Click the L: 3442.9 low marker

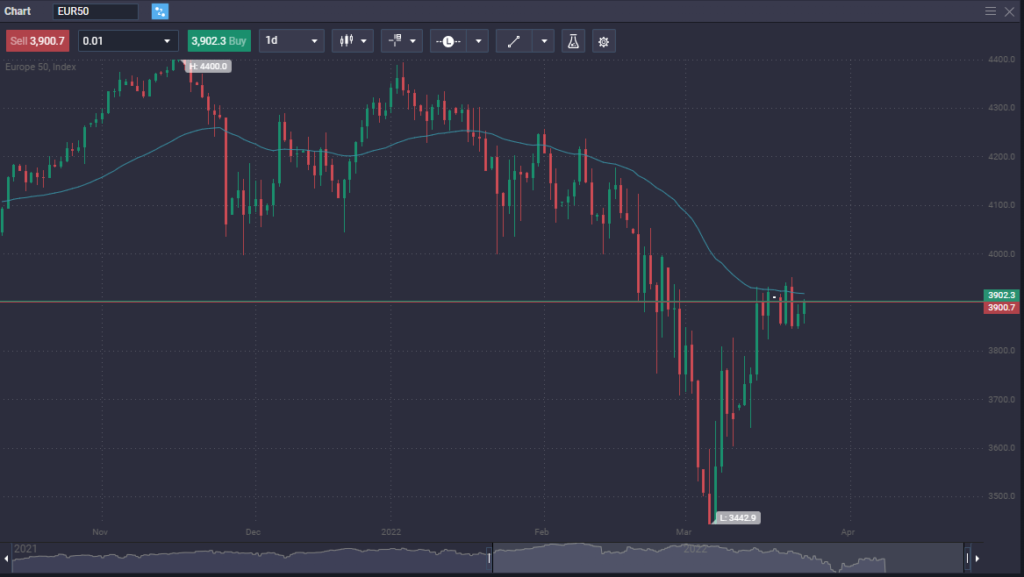[x=739, y=517]
